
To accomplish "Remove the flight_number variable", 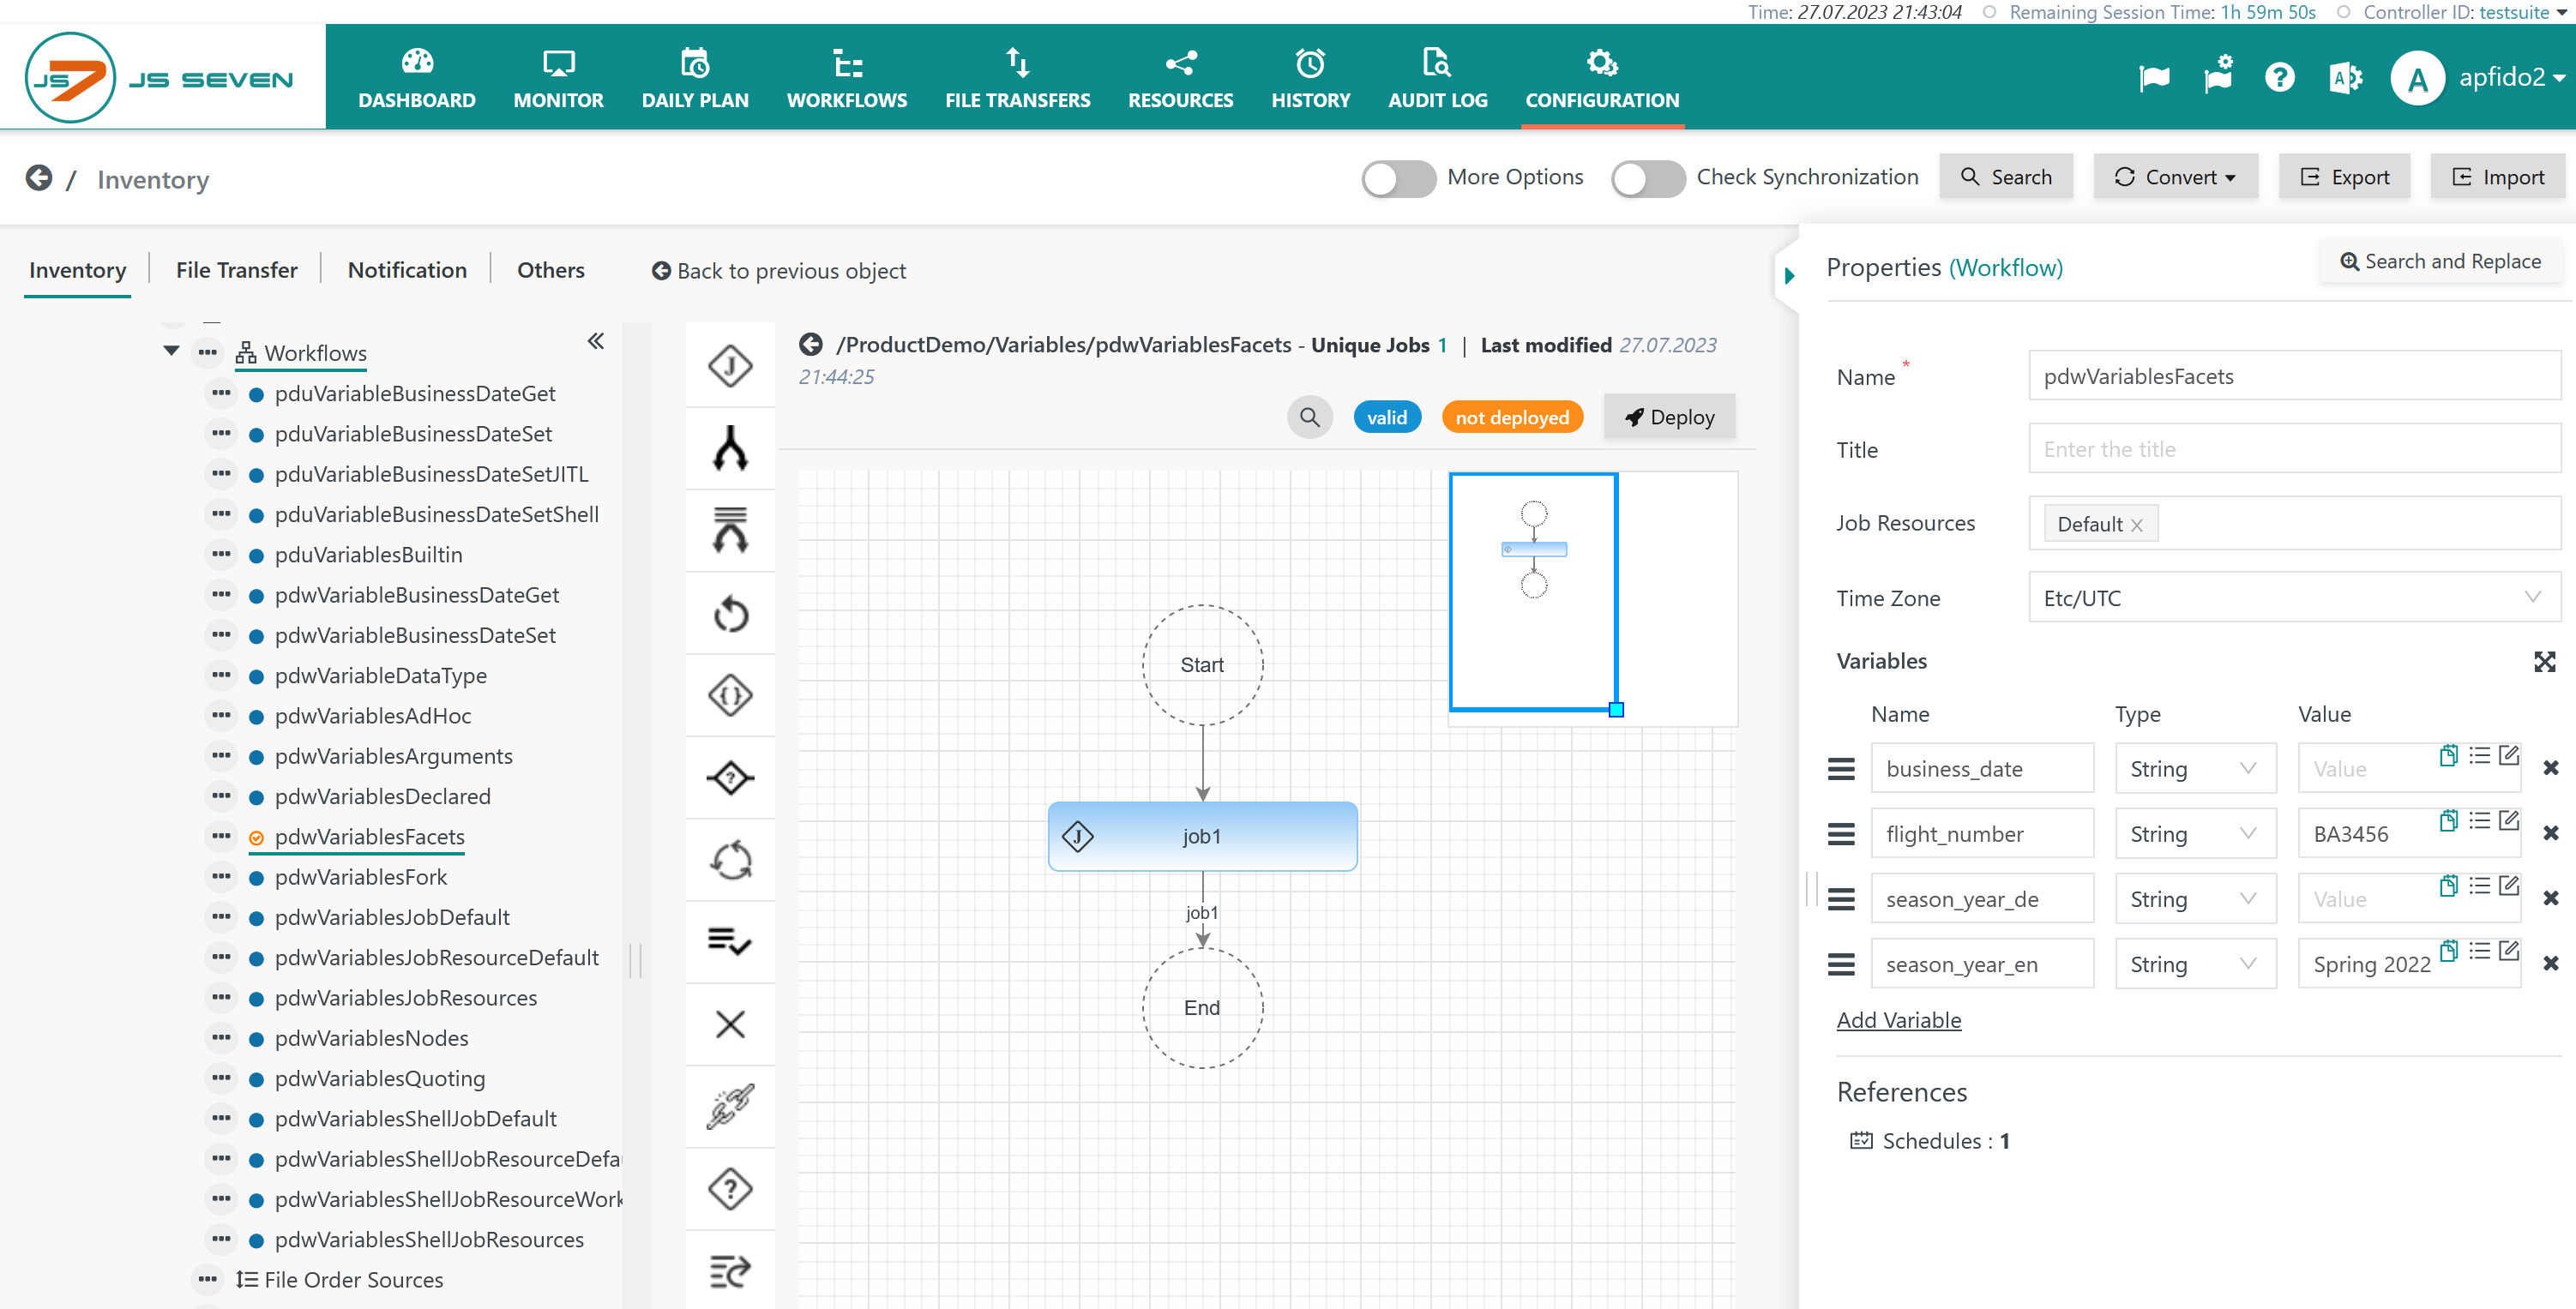I will [2550, 833].
